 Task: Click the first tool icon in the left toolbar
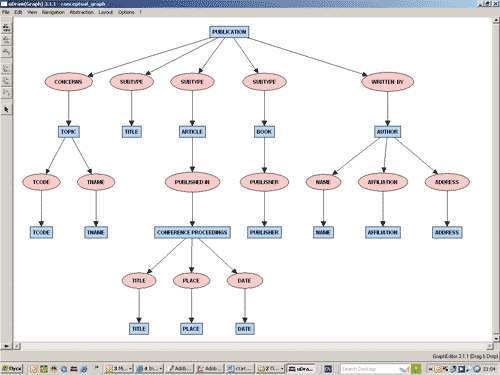click(x=6, y=27)
